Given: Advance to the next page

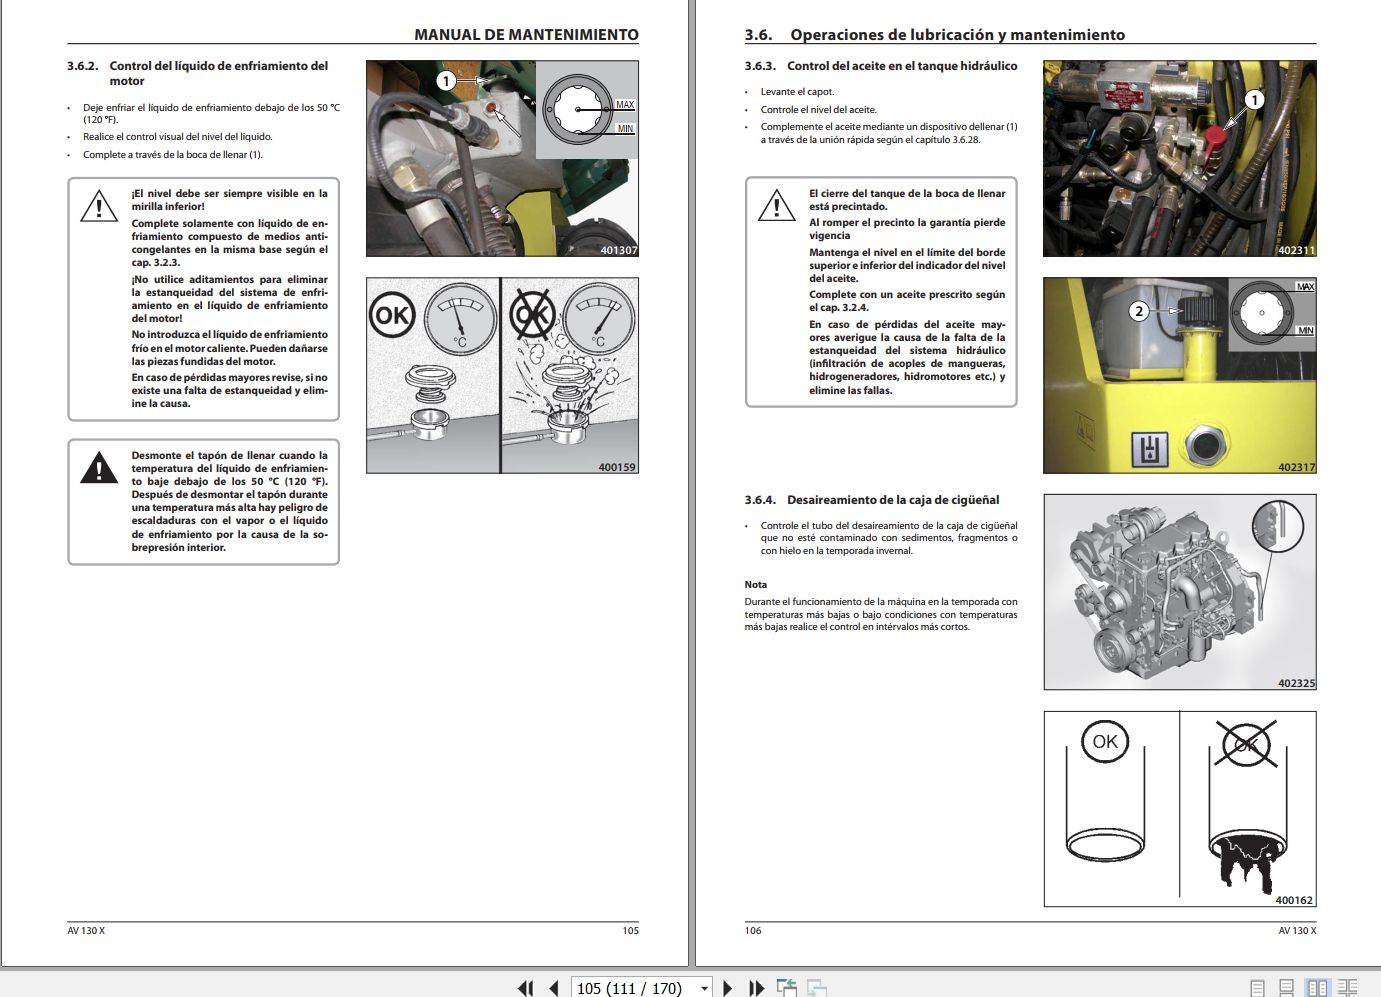Looking at the screenshot, I should click(x=727, y=988).
